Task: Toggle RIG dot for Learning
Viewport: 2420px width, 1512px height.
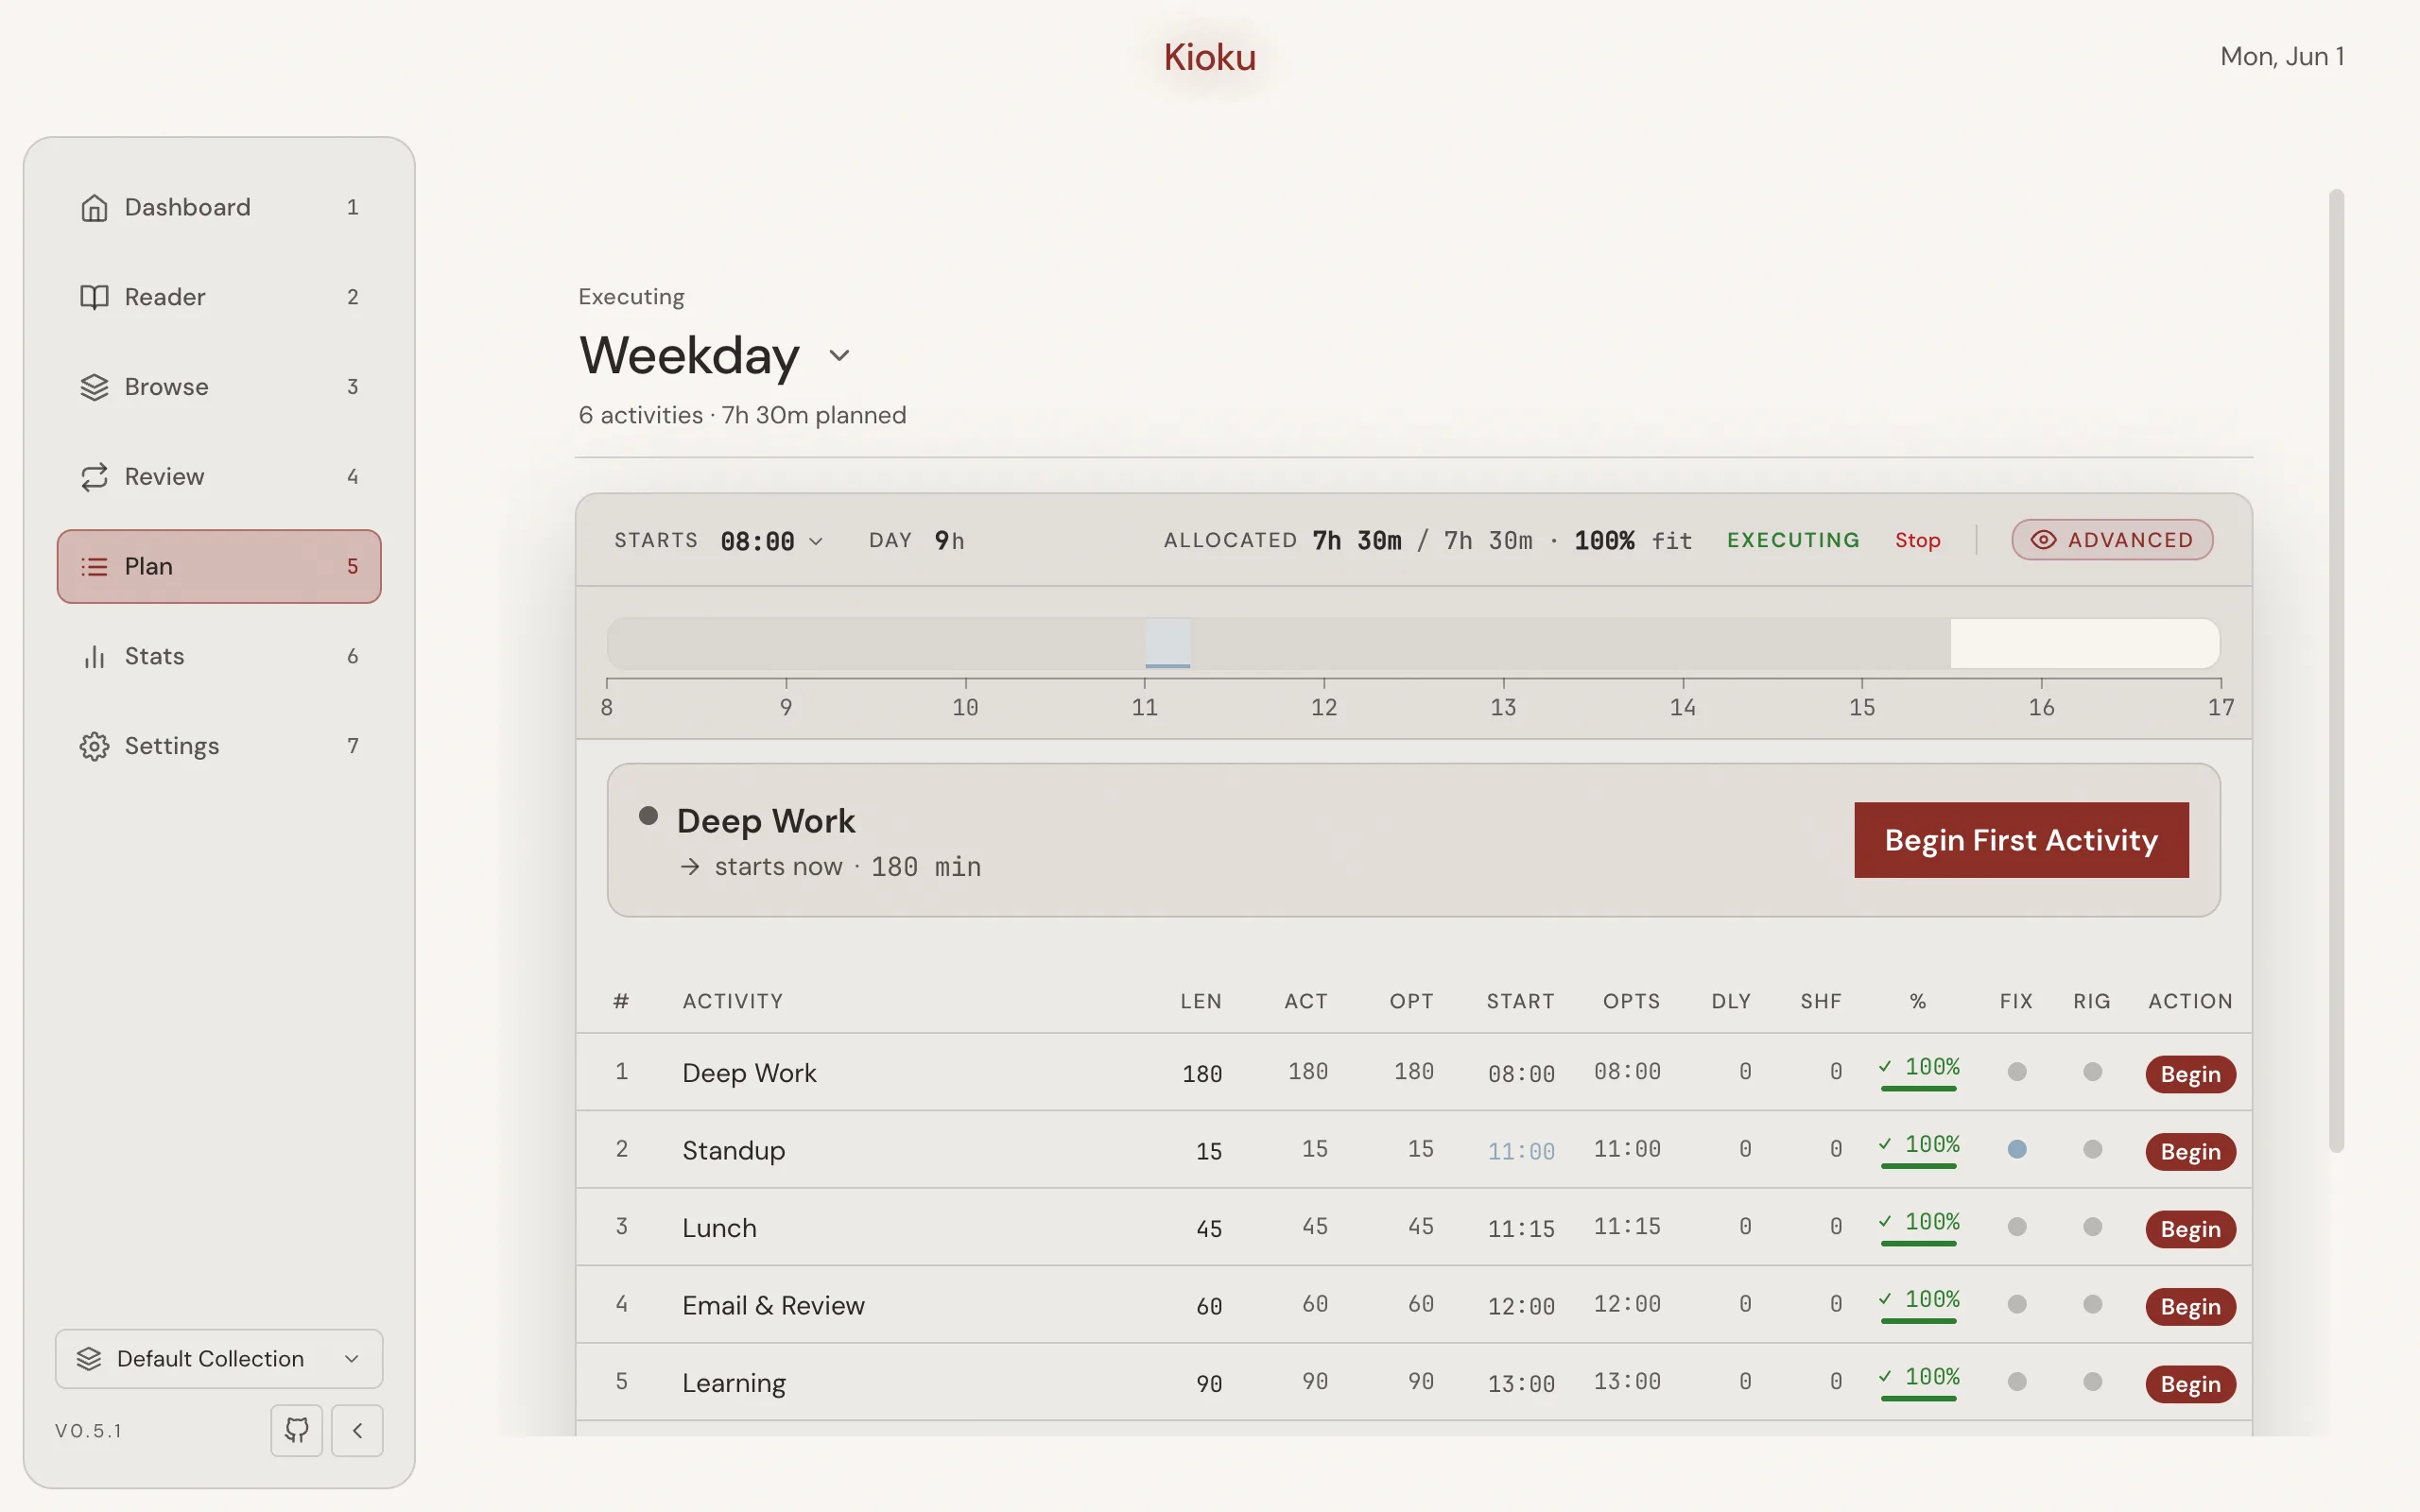Action: tap(2092, 1382)
